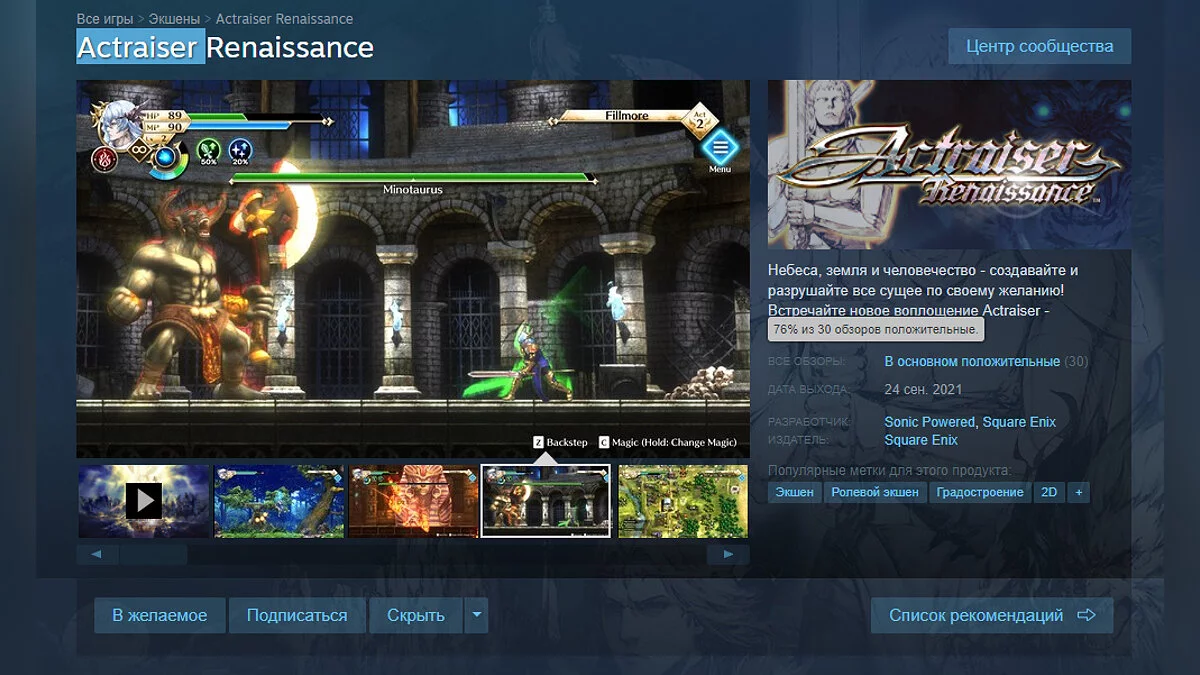Open the Sonic Powered developer link
Screen dimensions: 1200x675
click(x=929, y=422)
